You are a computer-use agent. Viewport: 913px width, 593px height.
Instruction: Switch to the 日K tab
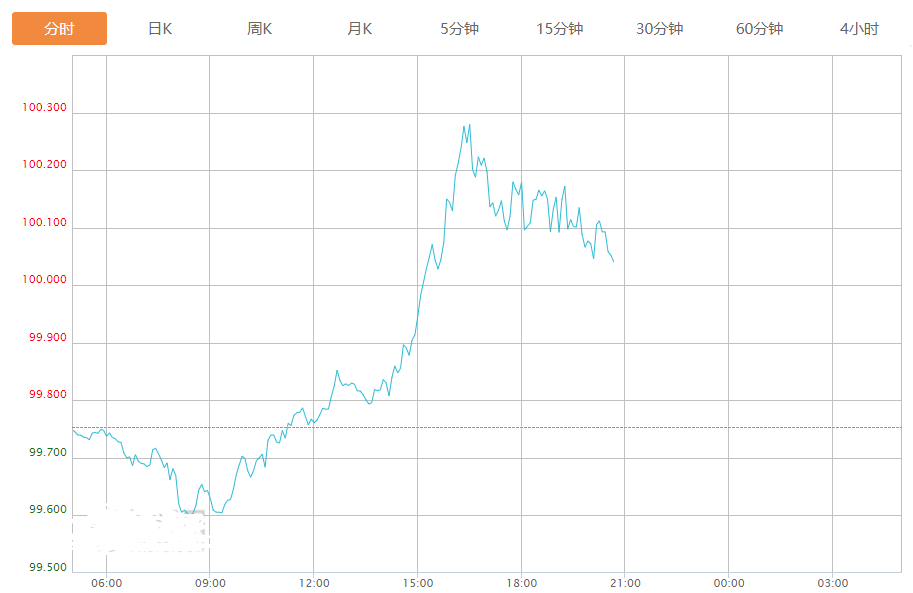click(160, 29)
